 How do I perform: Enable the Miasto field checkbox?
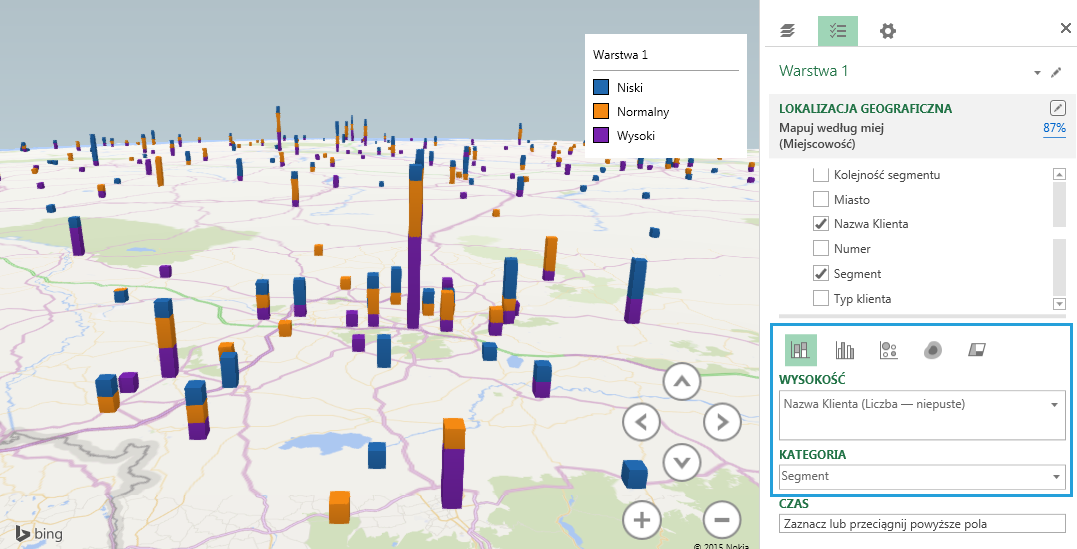(821, 199)
